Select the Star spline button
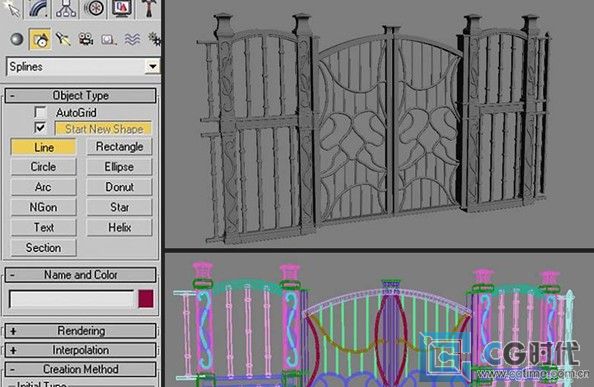Image resolution: width=594 pixels, height=387 pixels. pyautogui.click(x=119, y=208)
